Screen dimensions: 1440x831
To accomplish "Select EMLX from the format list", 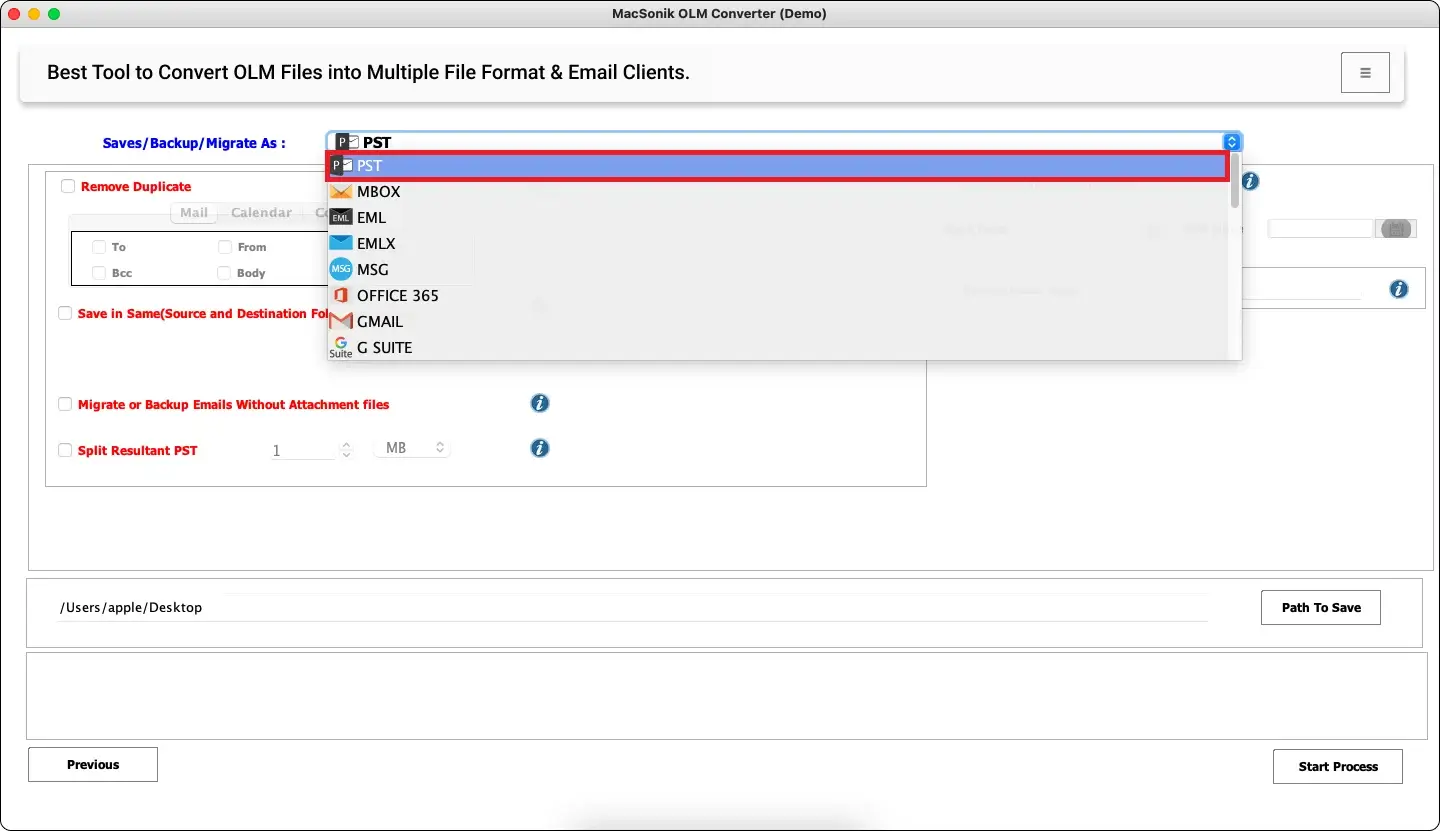I will 778,243.
